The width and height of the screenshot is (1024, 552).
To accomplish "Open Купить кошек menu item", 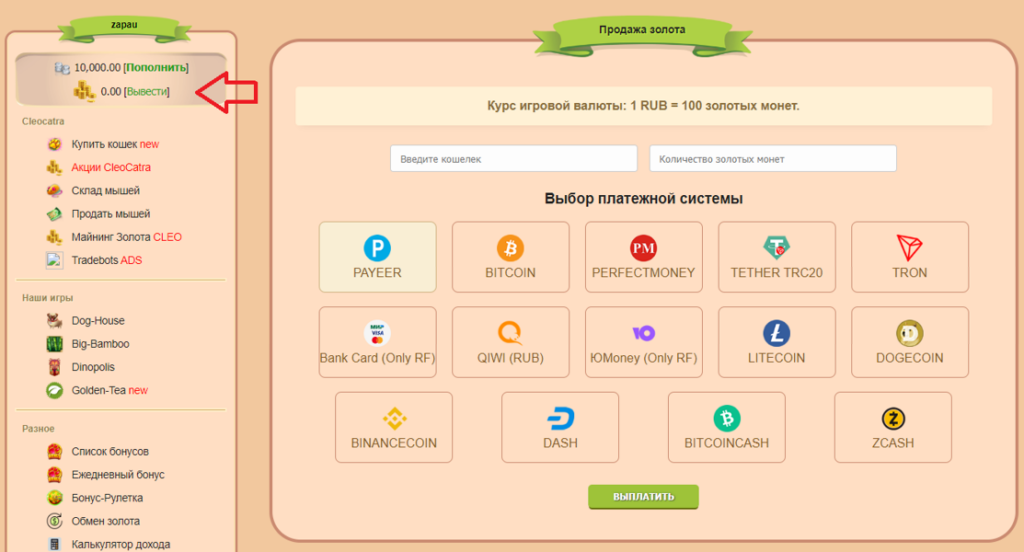I will [x=115, y=144].
